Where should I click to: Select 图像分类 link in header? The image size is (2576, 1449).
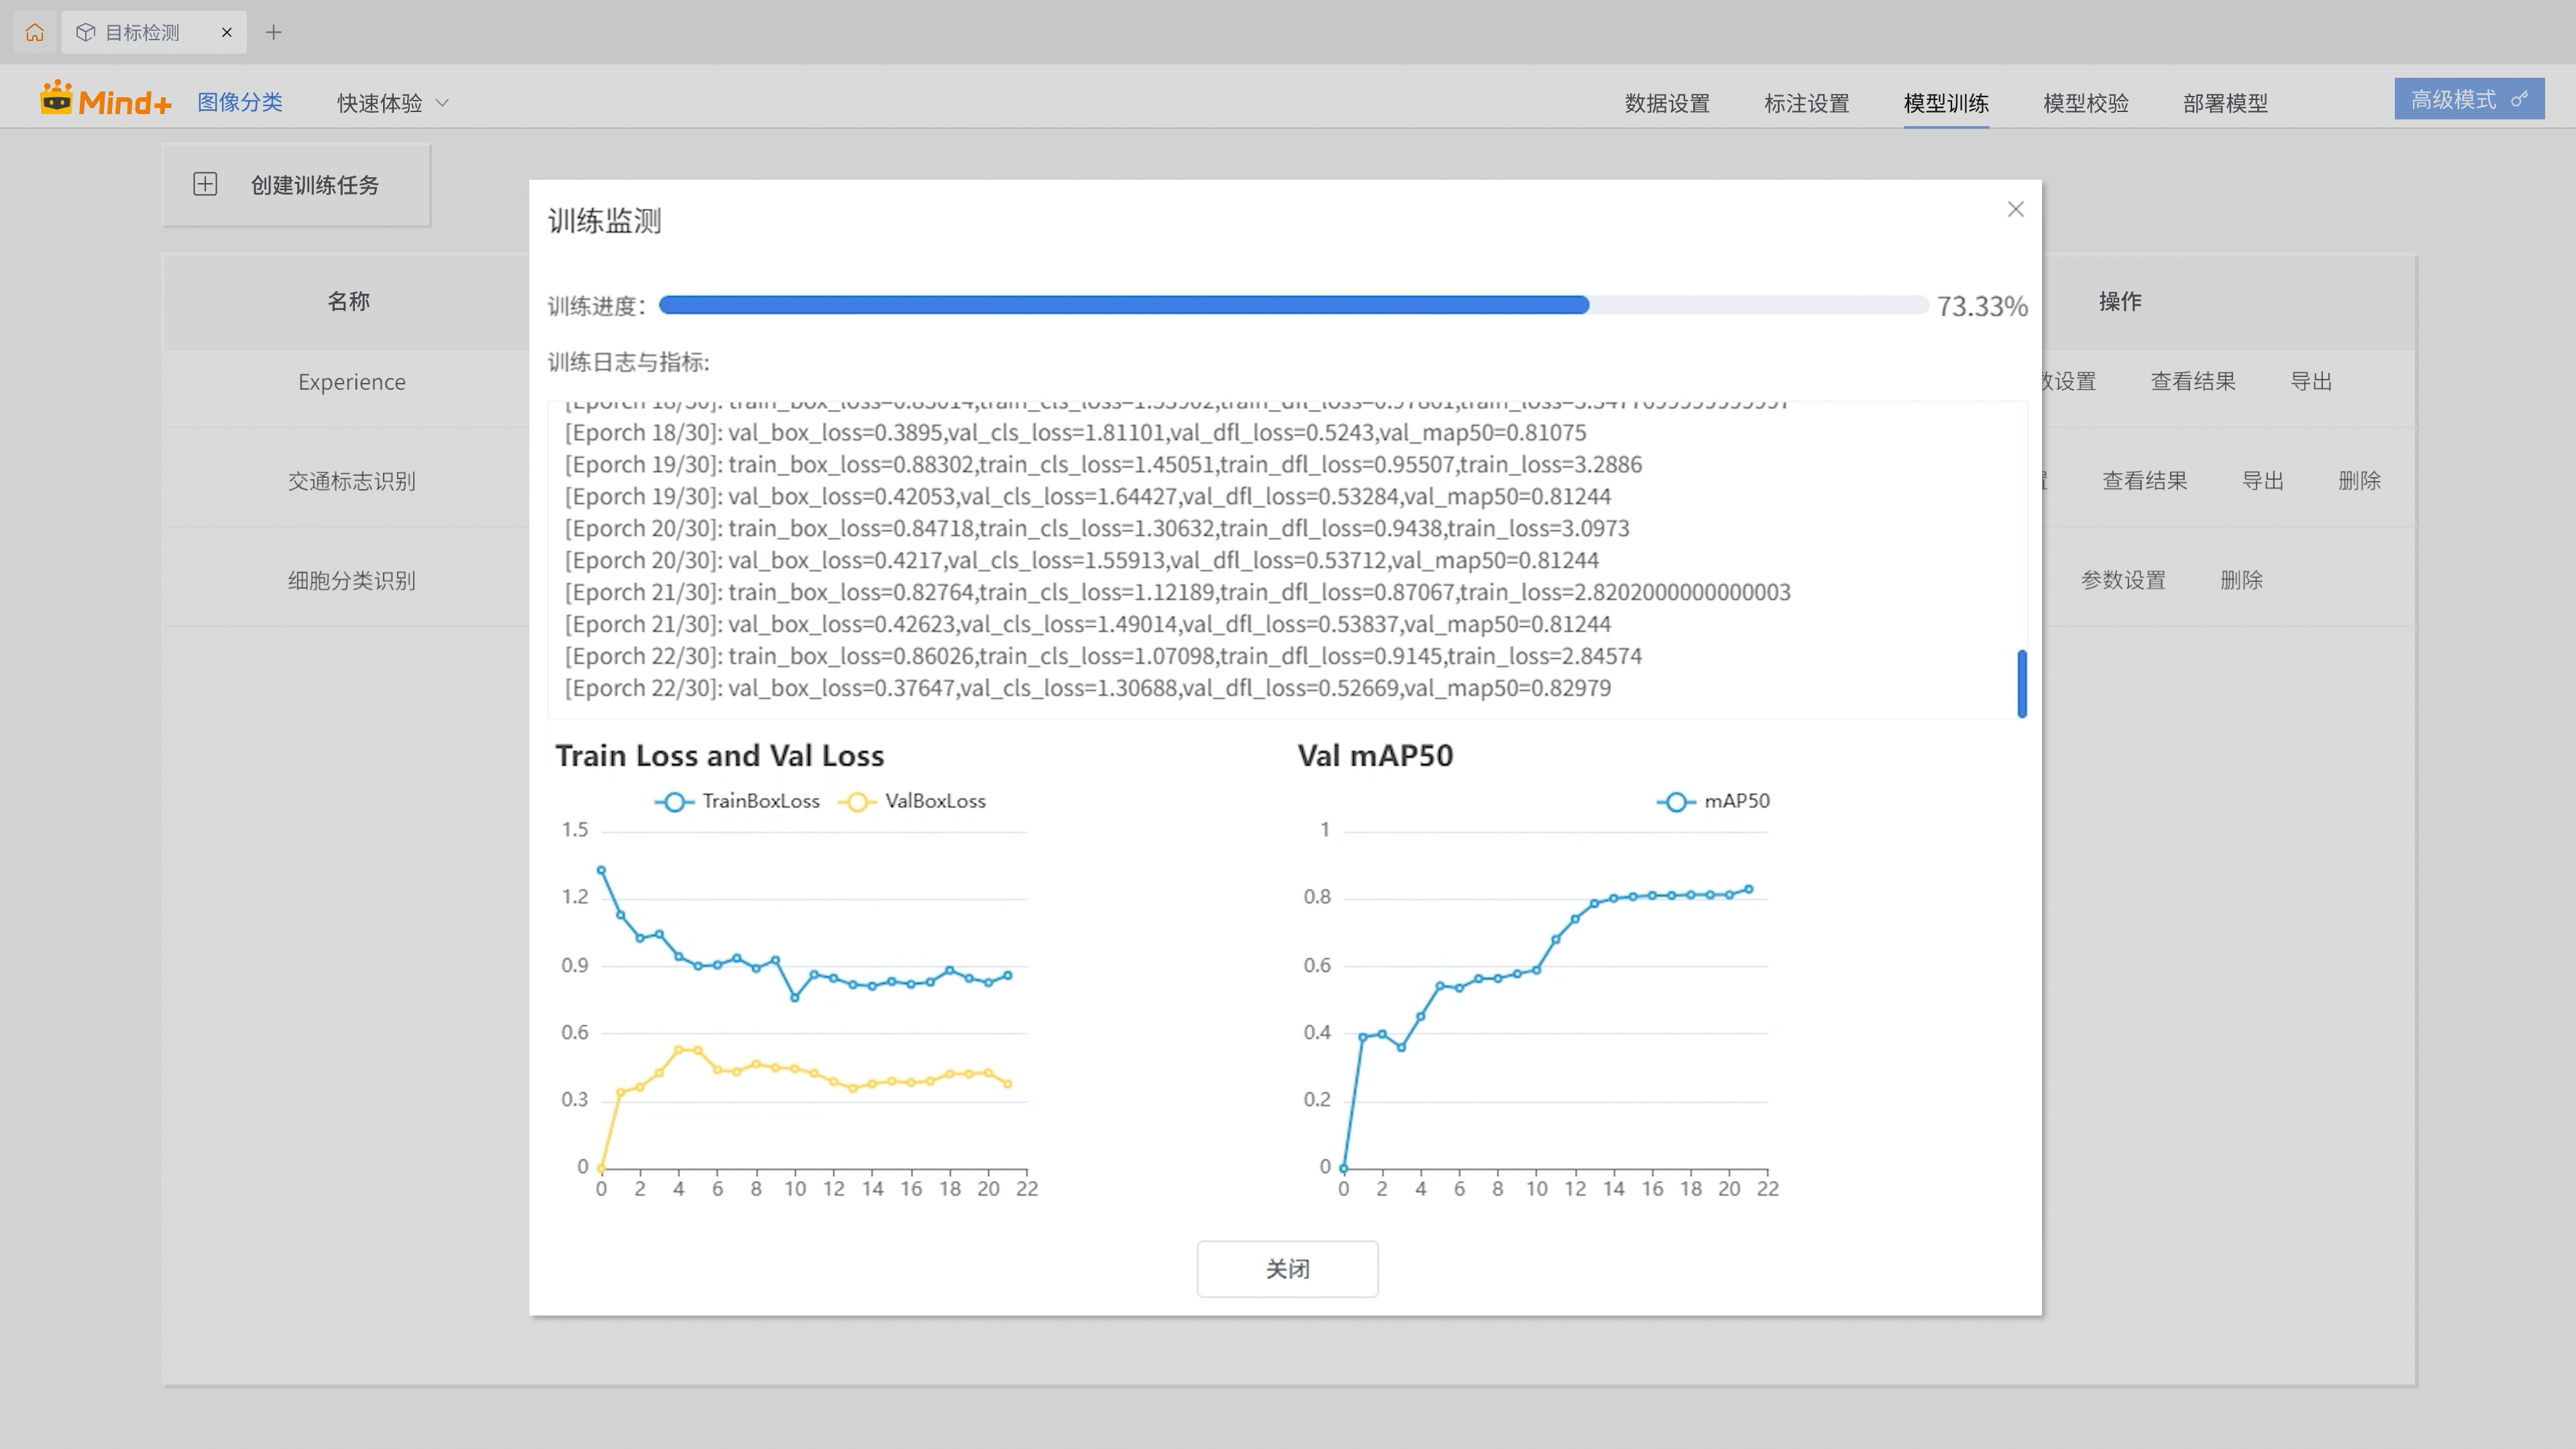pyautogui.click(x=240, y=102)
